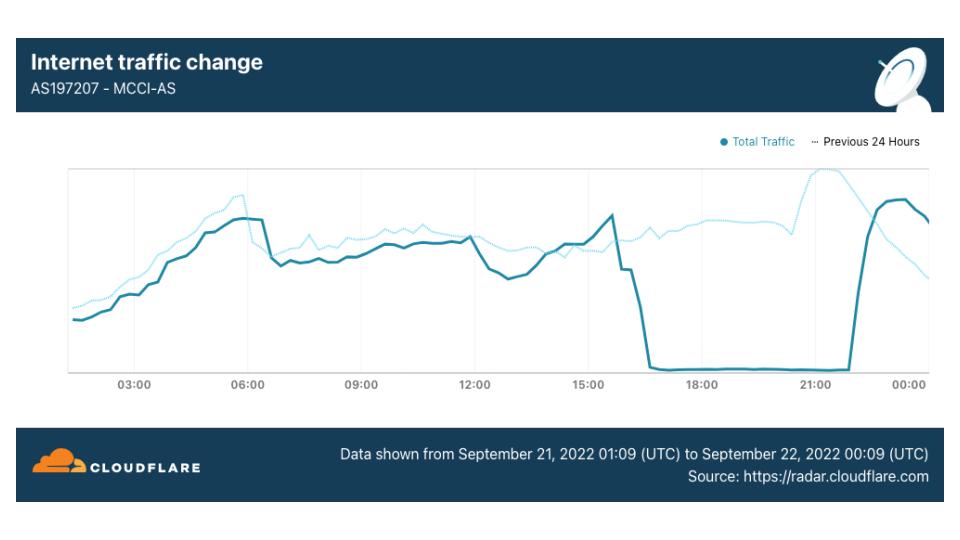Click the 18:00 time axis label
This screenshot has height=540, width=960.
tap(701, 386)
